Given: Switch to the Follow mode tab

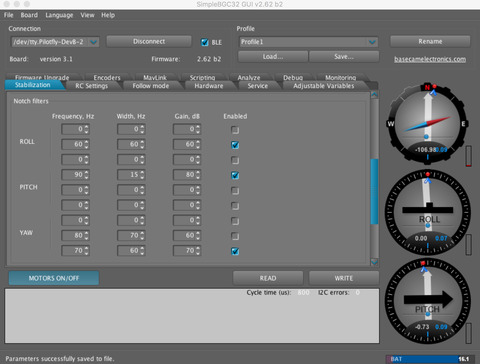Looking at the screenshot, I should point(151,86).
